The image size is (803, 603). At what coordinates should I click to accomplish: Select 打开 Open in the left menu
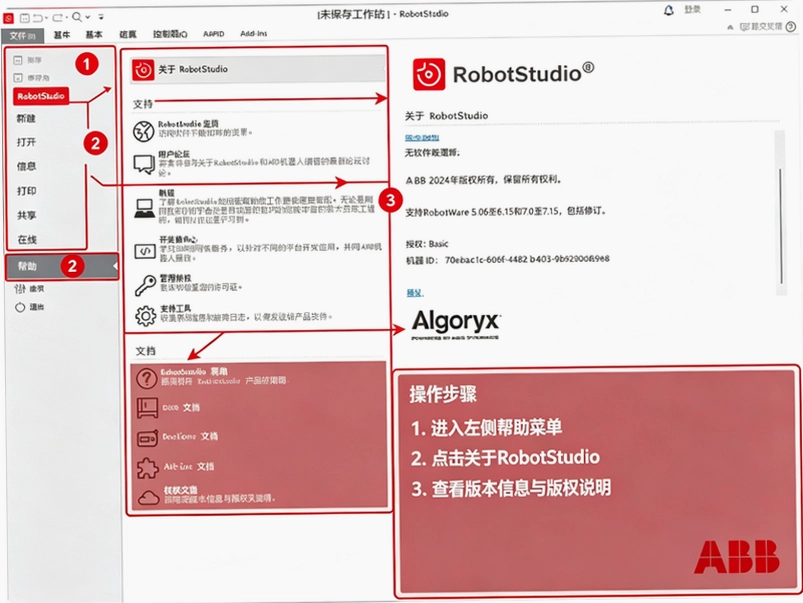(x=26, y=142)
